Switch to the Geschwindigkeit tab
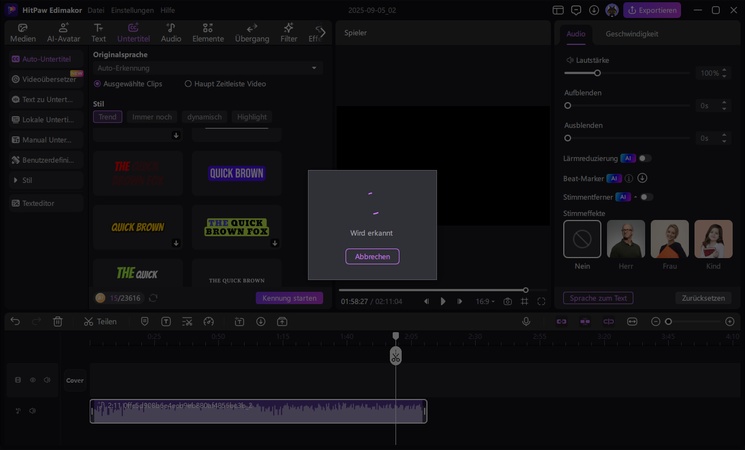Screen dimensions: 745x450 pyautogui.click(x=631, y=34)
